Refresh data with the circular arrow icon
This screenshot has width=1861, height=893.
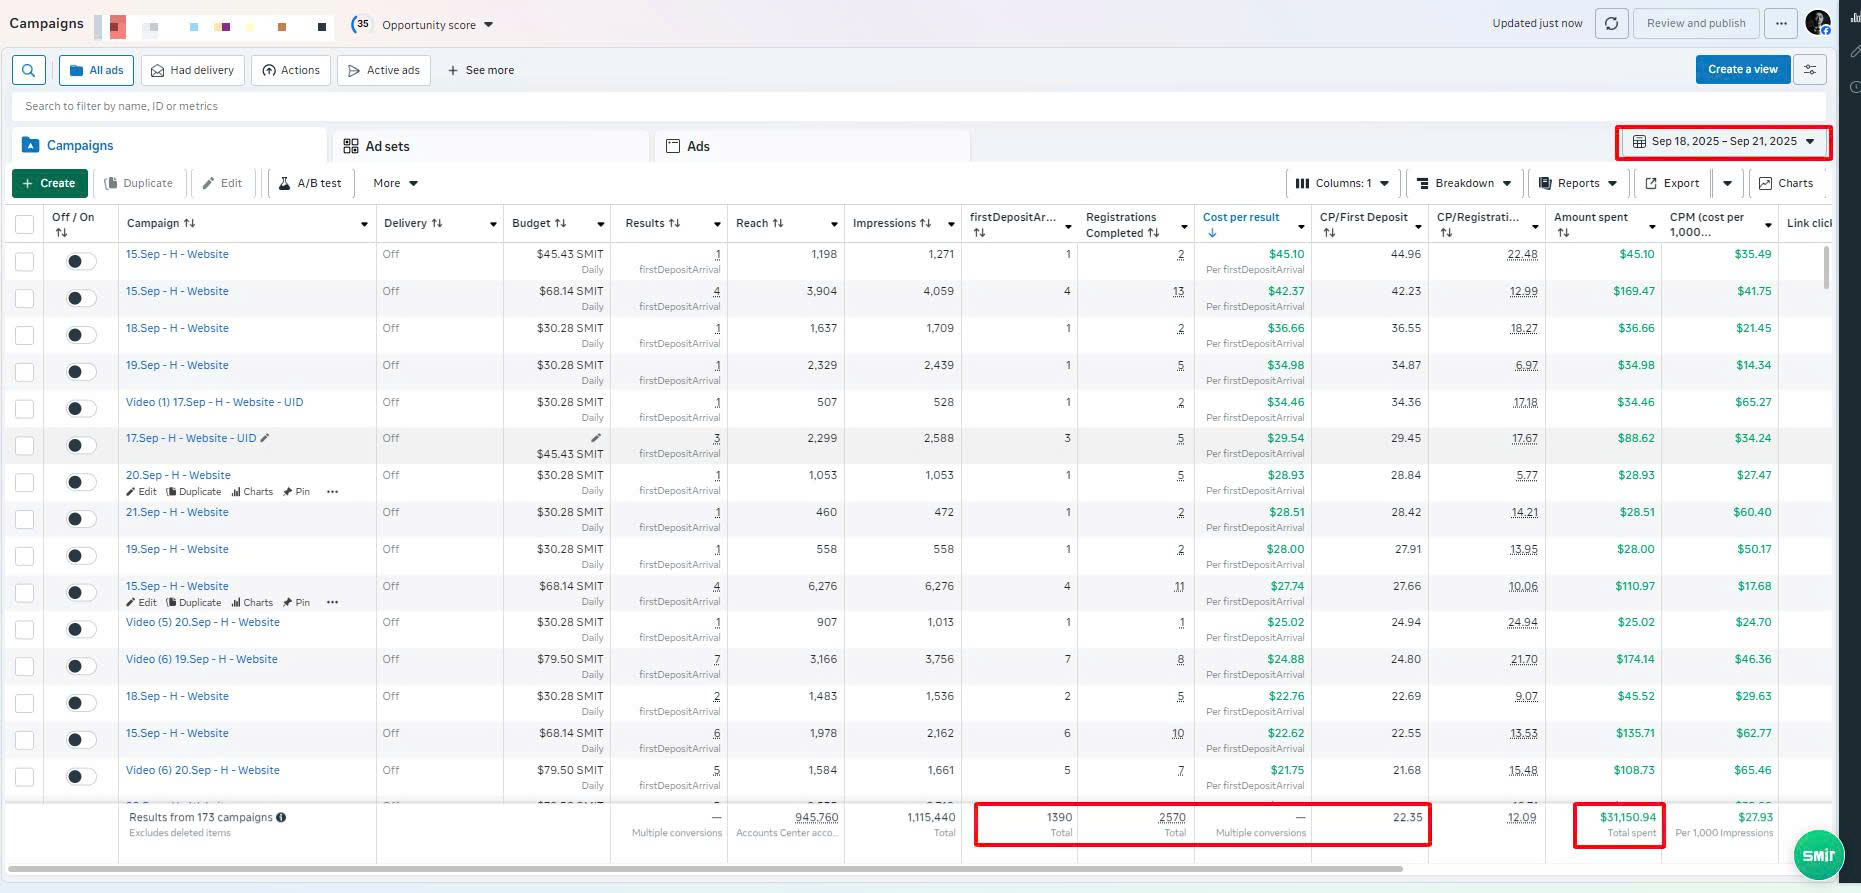point(1611,24)
